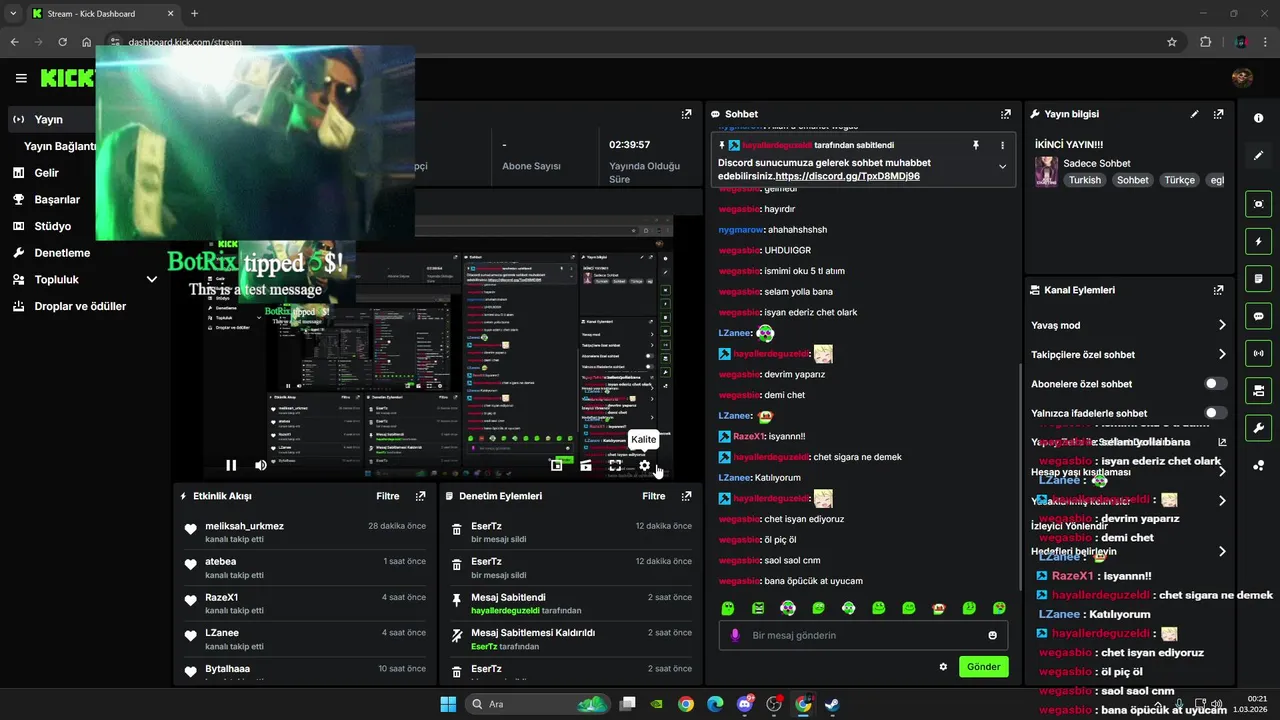This screenshot has width=1280, height=720.
Task: Pop out the Sohbet chat panel
Action: pos(1006,114)
